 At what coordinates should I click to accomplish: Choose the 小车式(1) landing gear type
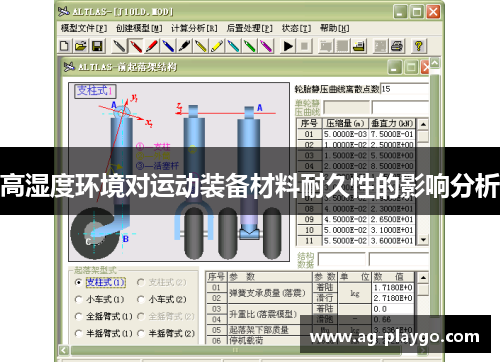tap(79, 299)
